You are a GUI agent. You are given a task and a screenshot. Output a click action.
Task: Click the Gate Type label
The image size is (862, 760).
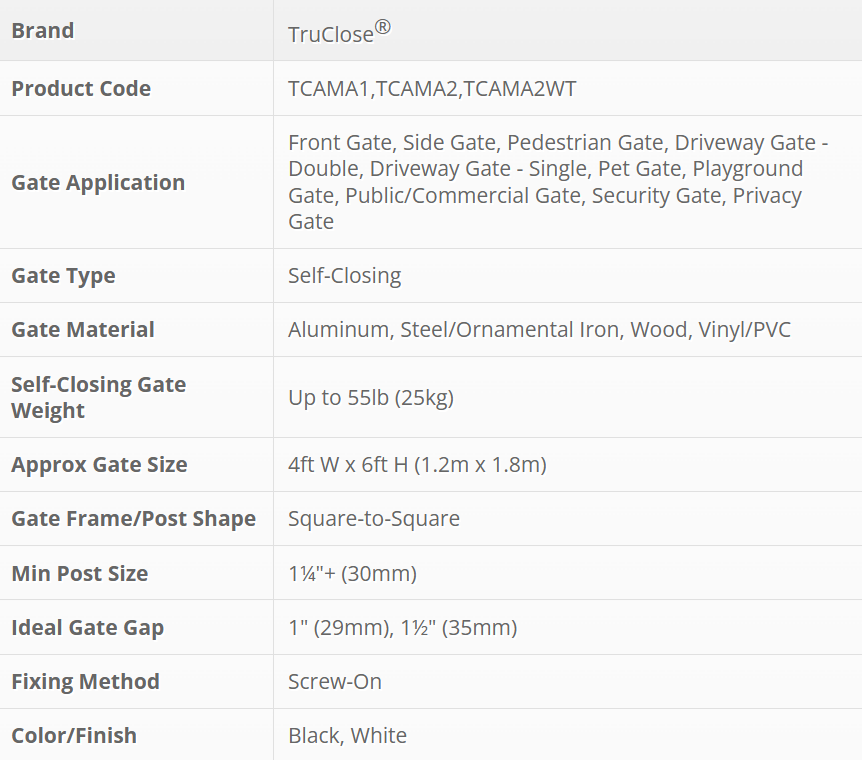coord(63,275)
